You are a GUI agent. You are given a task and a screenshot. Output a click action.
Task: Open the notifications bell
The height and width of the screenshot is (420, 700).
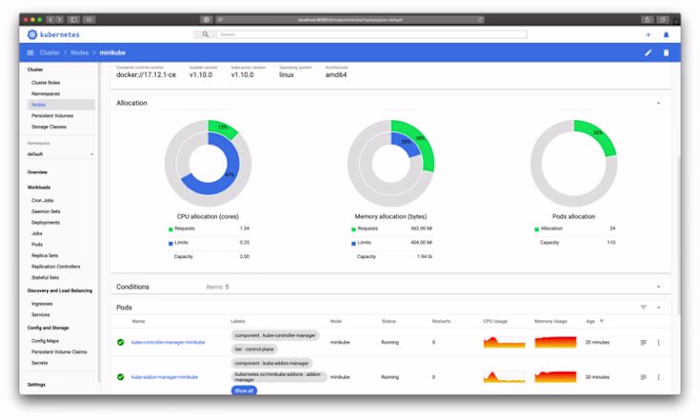[x=666, y=34]
